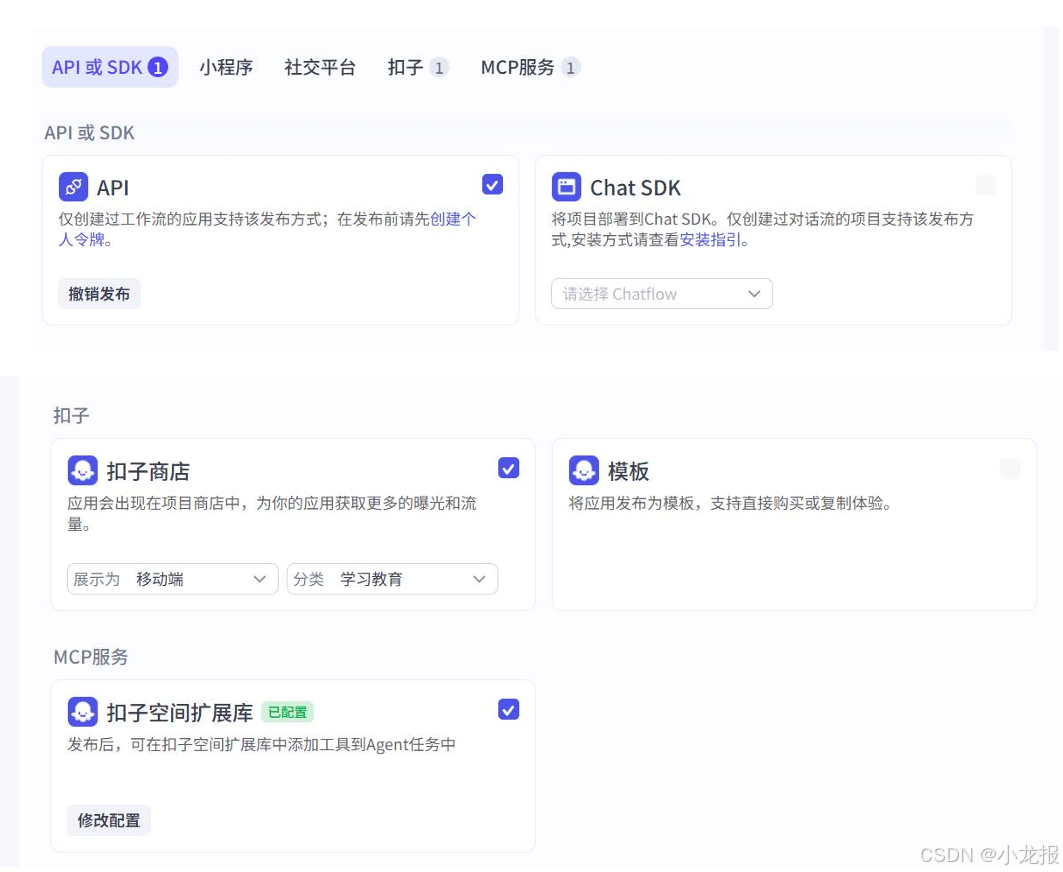Image resolution: width=1063 pixels, height=872 pixels.
Task: Click the Chat SDK app icon
Action: (x=566, y=187)
